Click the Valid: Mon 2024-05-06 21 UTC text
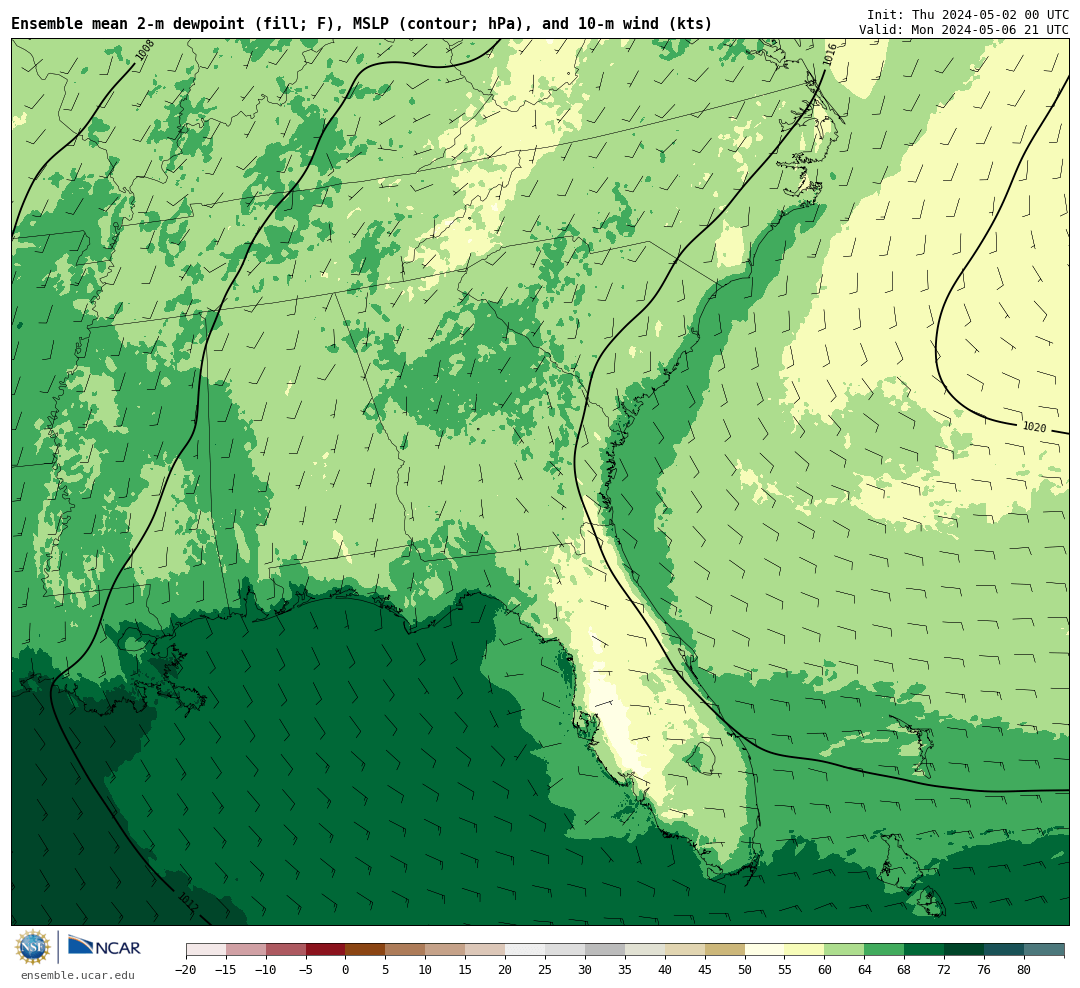The width and height of the screenshot is (1080, 988). click(964, 30)
